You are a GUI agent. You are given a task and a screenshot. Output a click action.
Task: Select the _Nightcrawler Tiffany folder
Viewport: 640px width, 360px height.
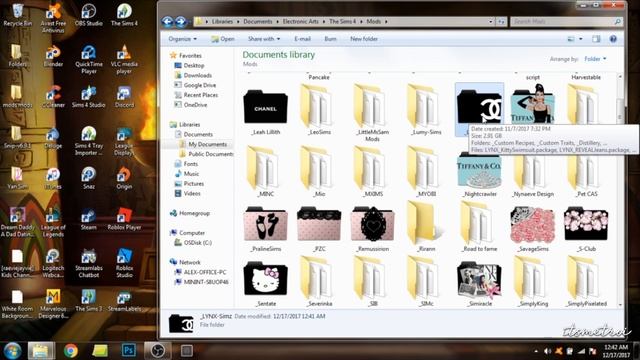point(480,174)
